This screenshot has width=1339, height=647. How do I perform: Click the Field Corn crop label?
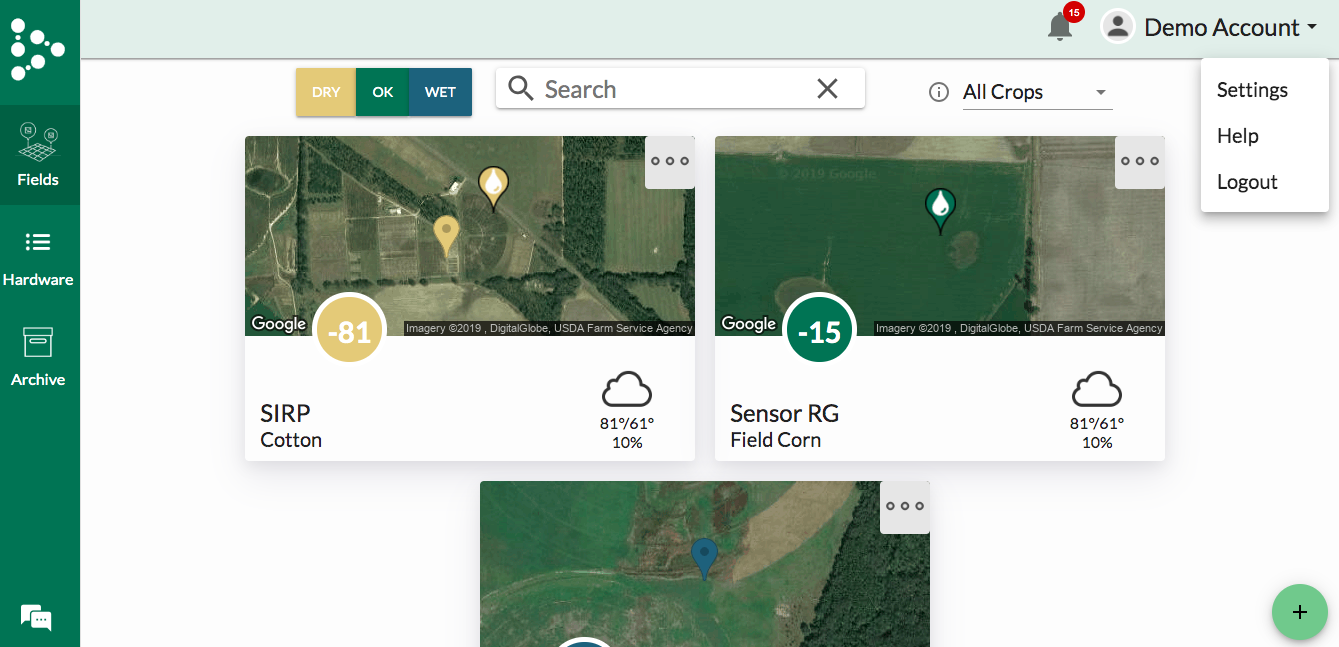coord(776,440)
